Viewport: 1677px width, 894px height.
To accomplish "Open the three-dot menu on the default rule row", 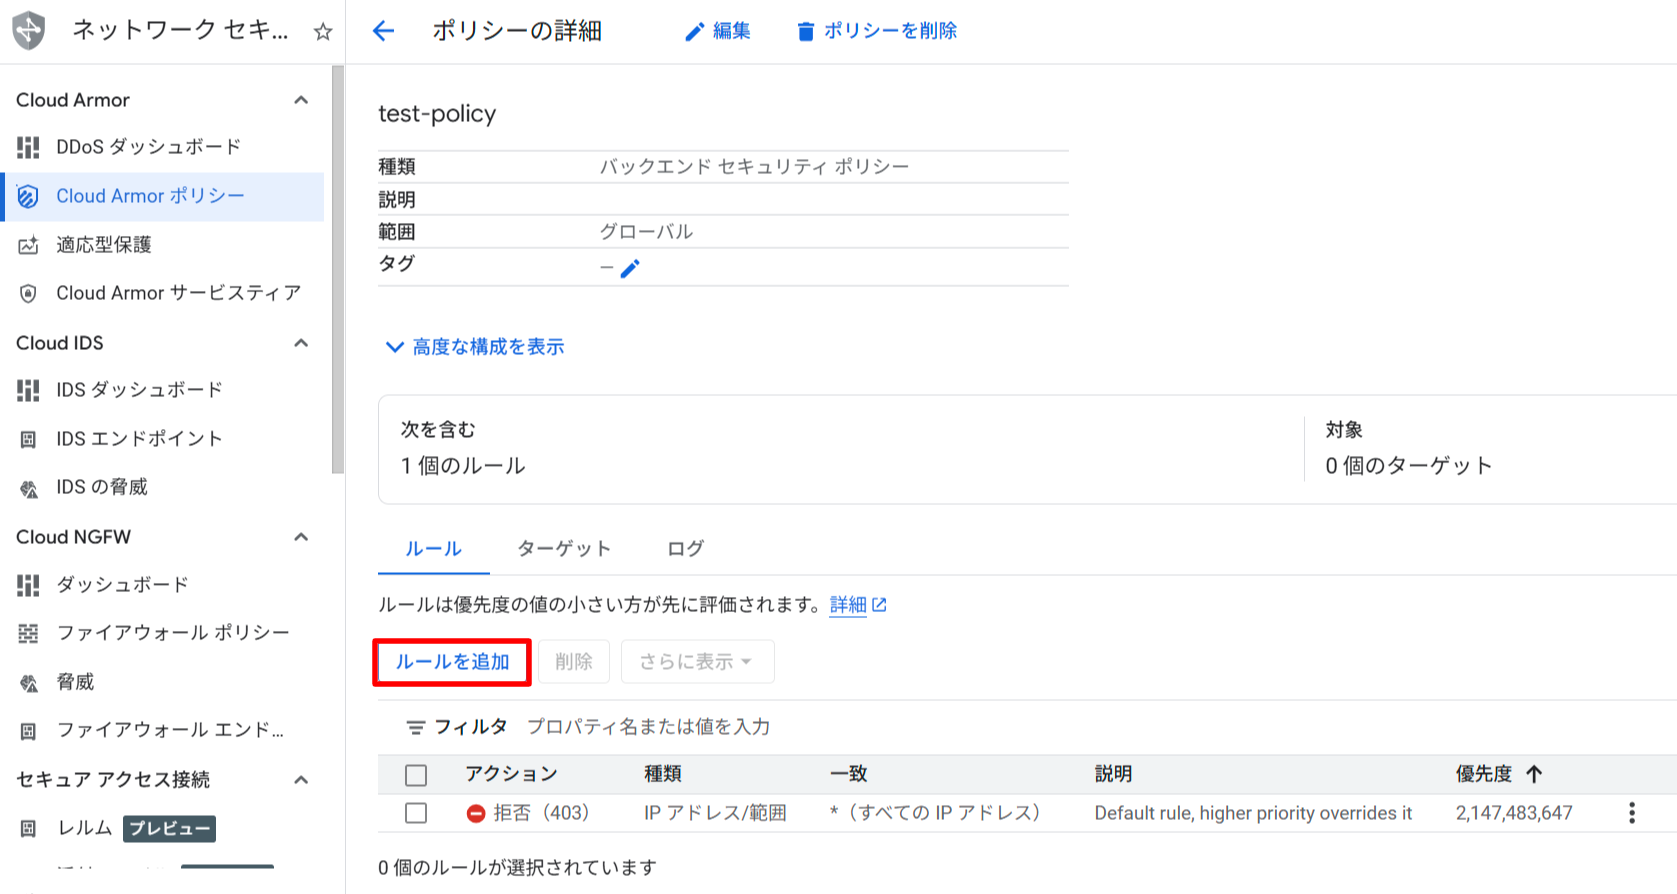I will (x=1631, y=813).
